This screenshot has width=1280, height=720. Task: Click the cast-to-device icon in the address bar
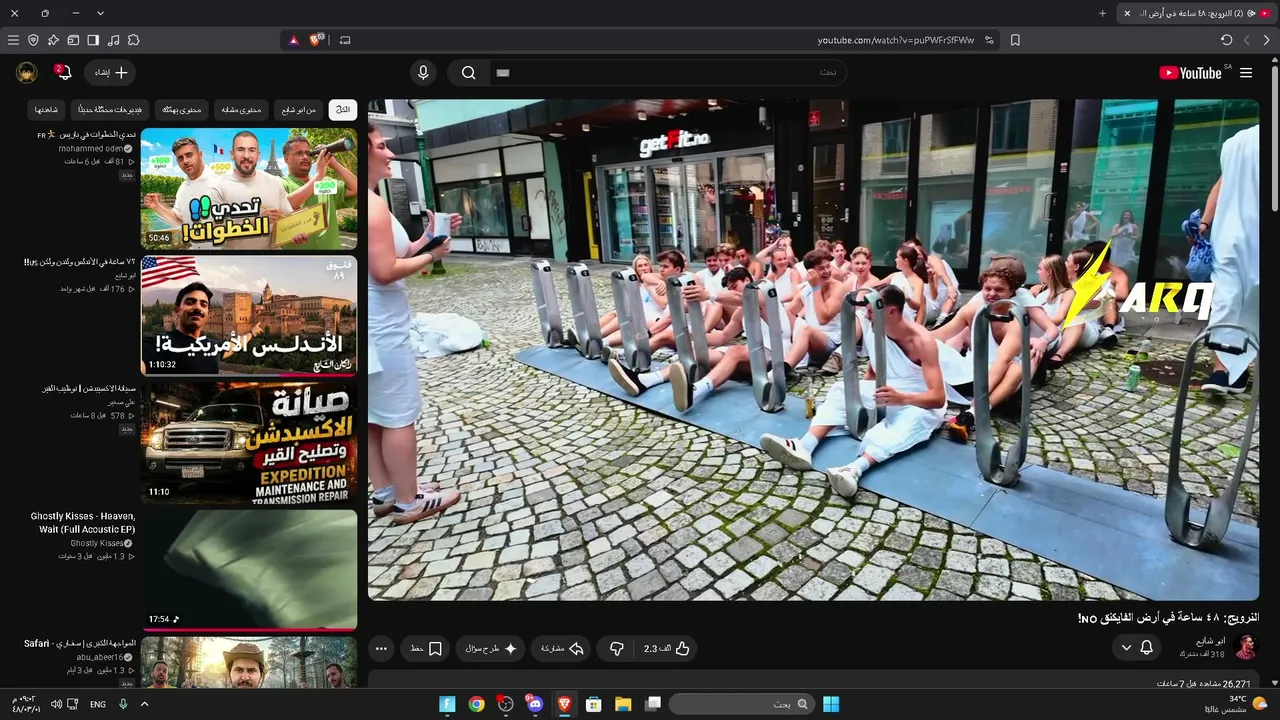tap(345, 40)
